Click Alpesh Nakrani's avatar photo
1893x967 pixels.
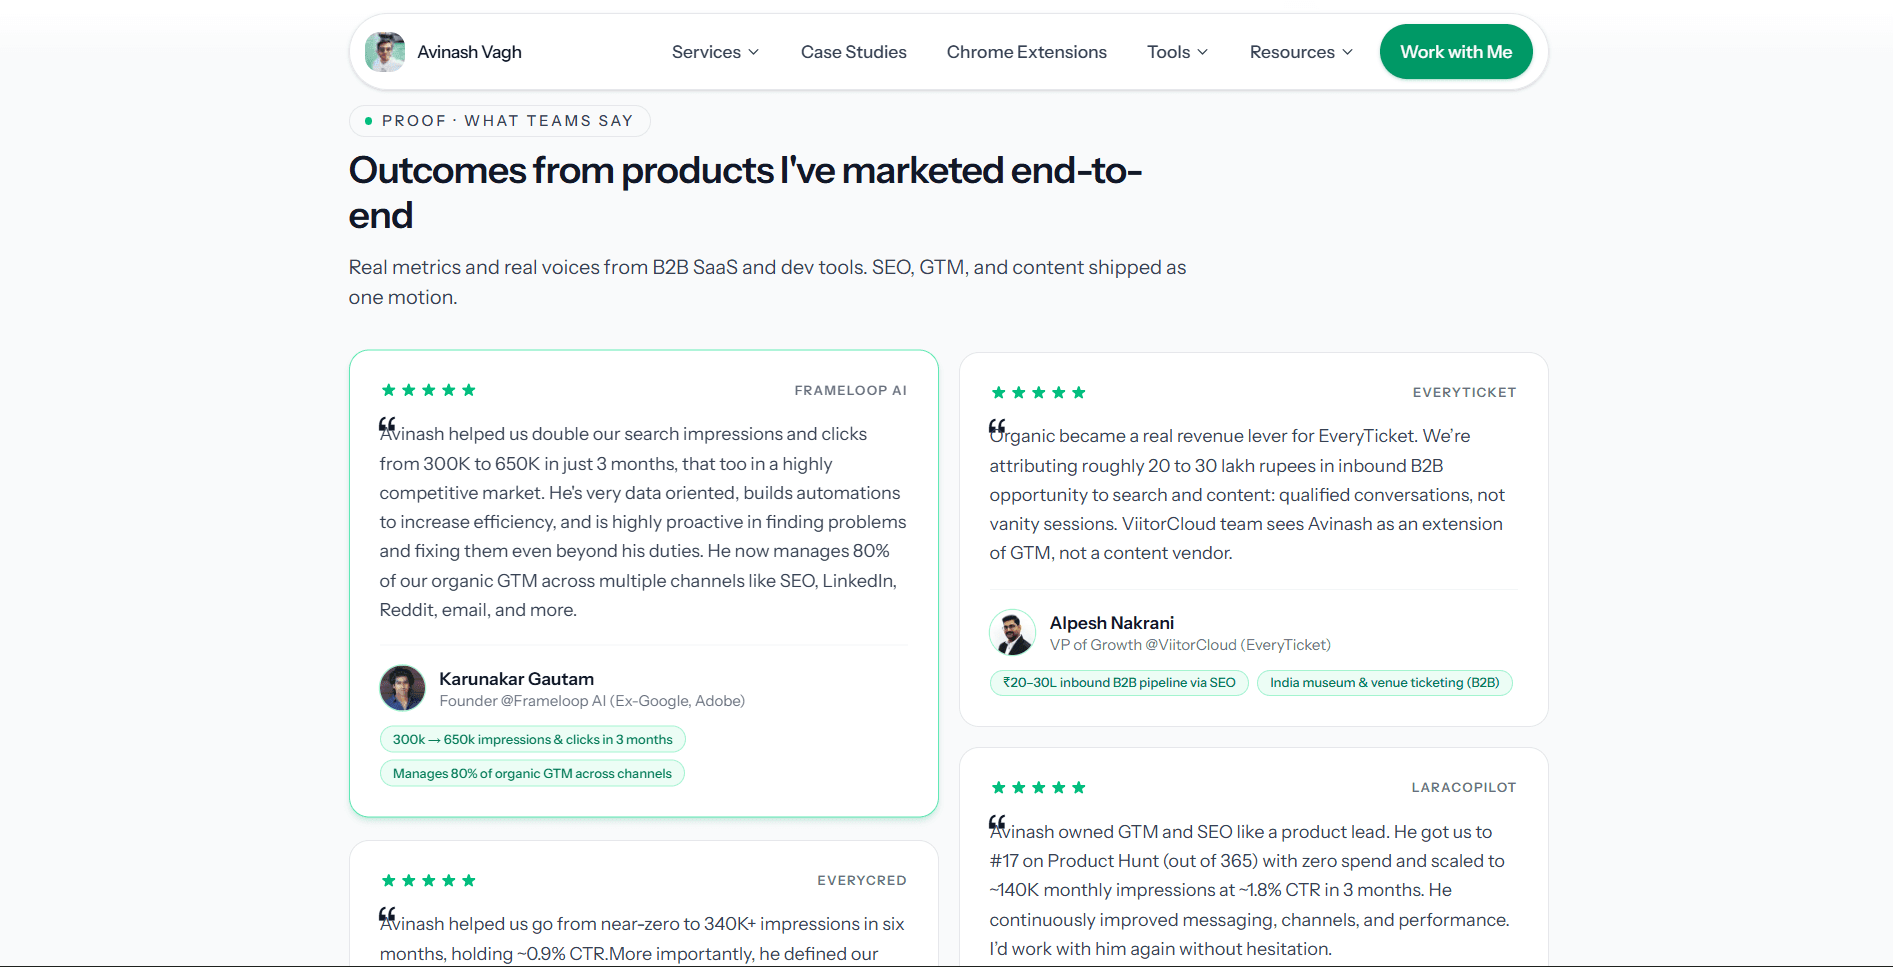pyautogui.click(x=1012, y=632)
